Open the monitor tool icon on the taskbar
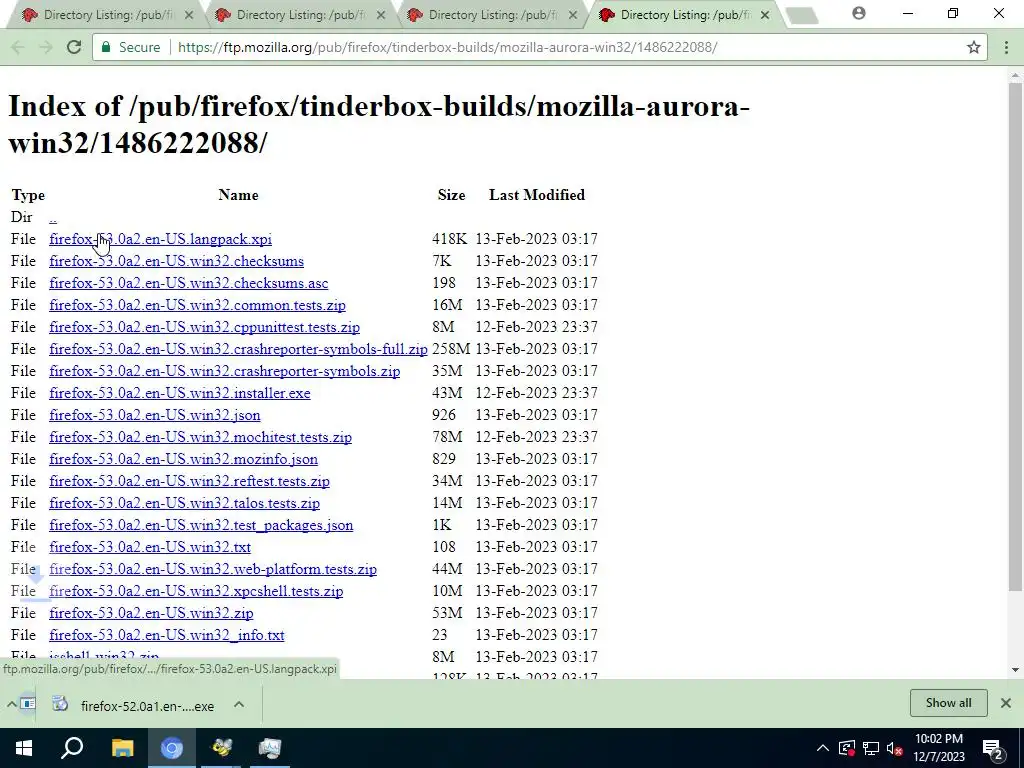The image size is (1024, 768). [270, 748]
